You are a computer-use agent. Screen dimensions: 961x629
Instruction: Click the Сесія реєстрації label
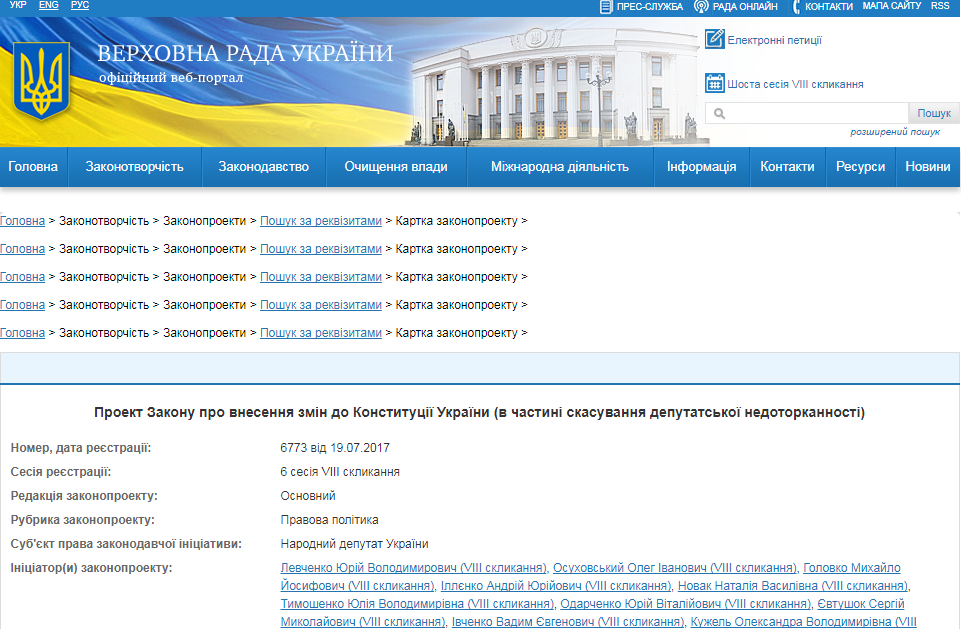click(x=61, y=472)
